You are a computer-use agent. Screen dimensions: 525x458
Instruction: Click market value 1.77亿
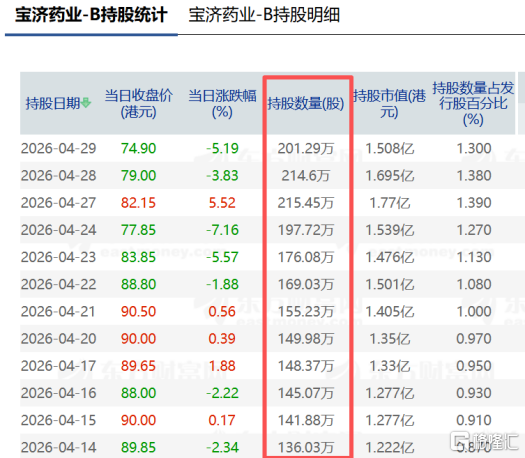tap(390, 203)
